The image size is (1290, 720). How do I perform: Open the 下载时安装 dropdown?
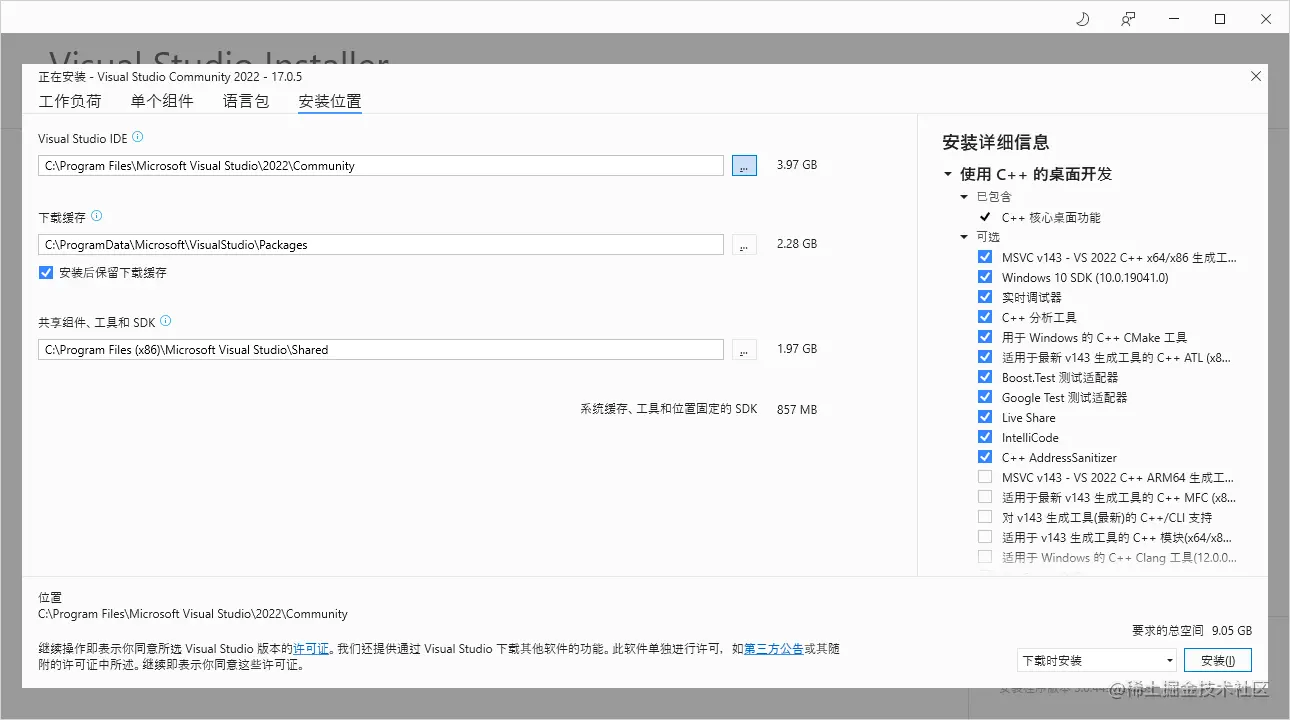[x=1096, y=660]
